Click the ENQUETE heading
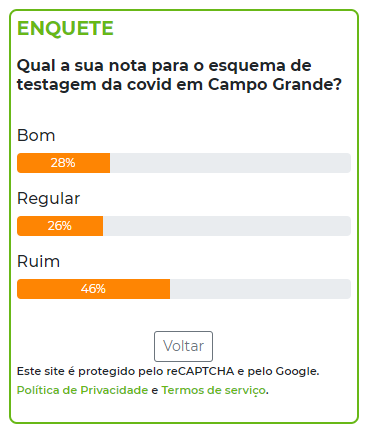The image size is (367, 430). (65, 28)
